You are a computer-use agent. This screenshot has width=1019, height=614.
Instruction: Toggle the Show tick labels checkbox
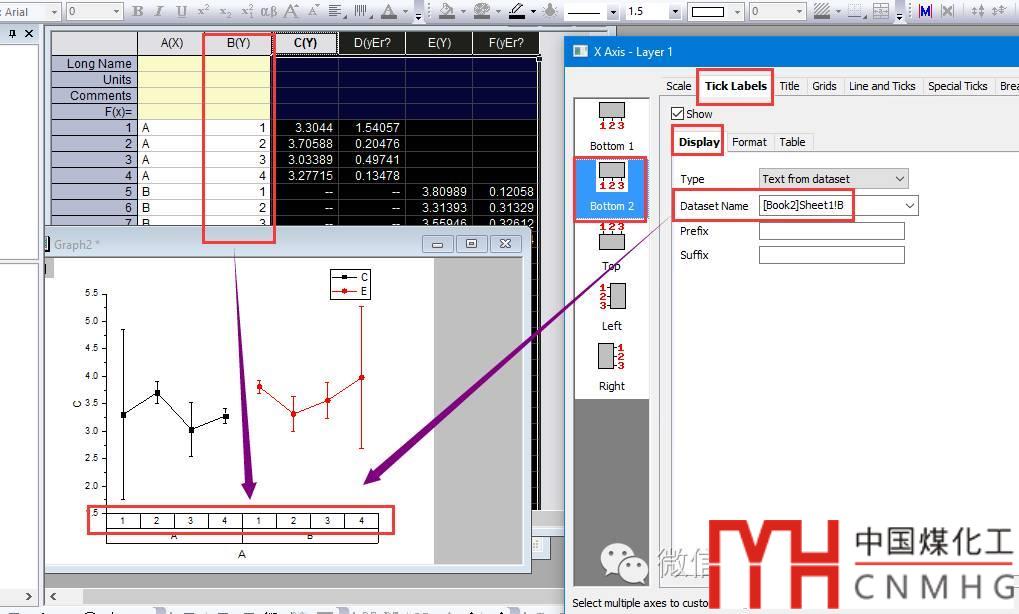pos(678,114)
